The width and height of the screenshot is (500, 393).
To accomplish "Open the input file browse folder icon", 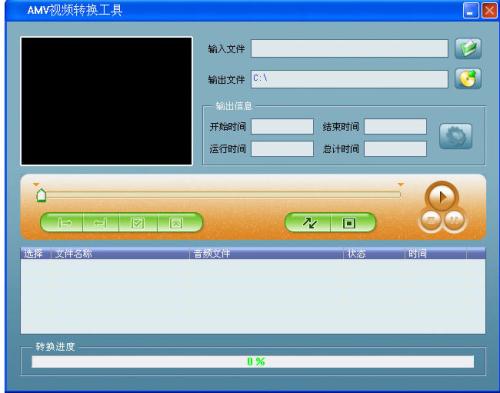I will click(x=468, y=48).
